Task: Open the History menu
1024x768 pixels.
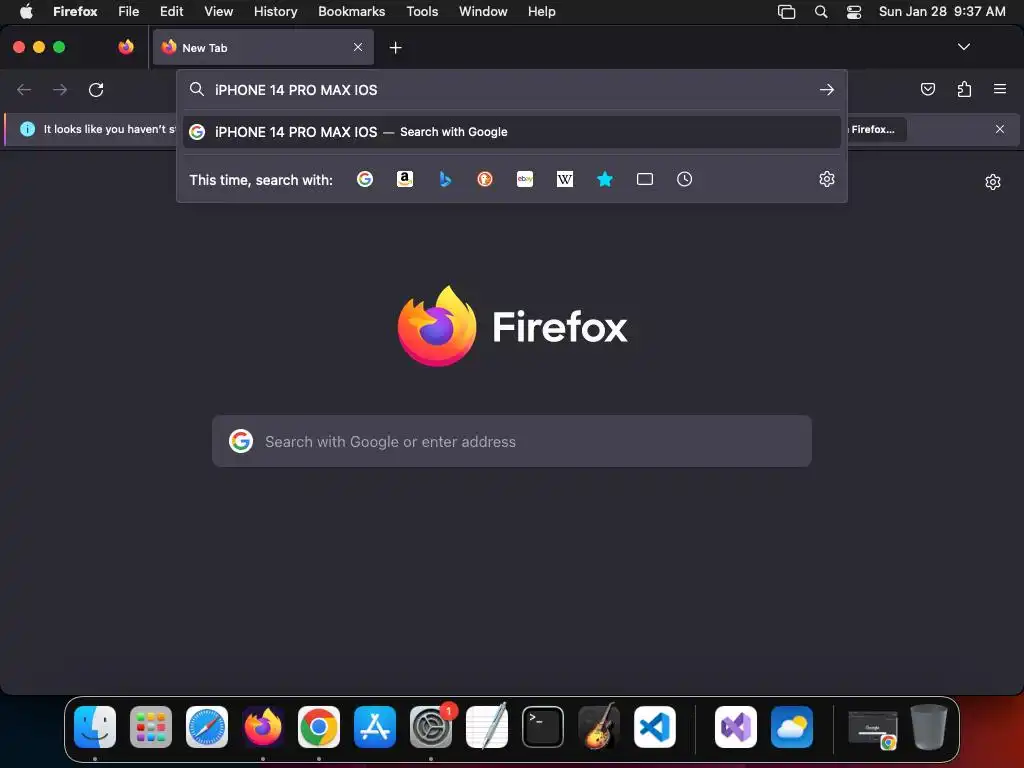Action: (x=276, y=11)
